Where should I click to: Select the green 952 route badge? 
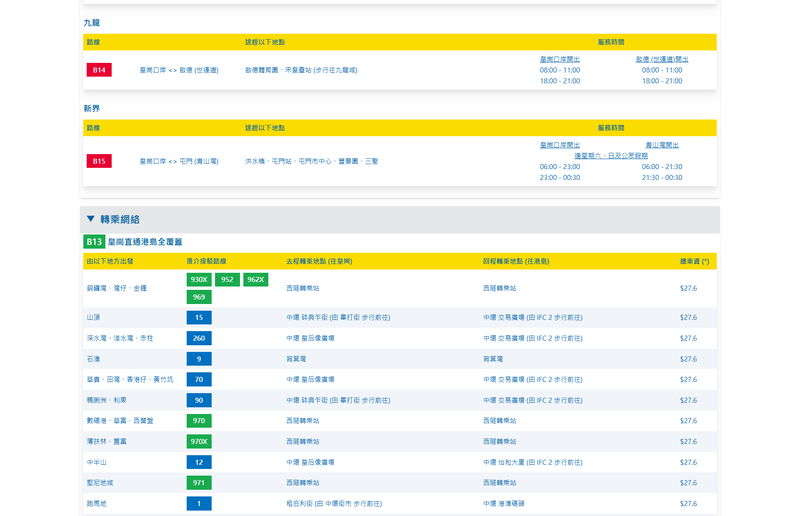tap(227, 280)
